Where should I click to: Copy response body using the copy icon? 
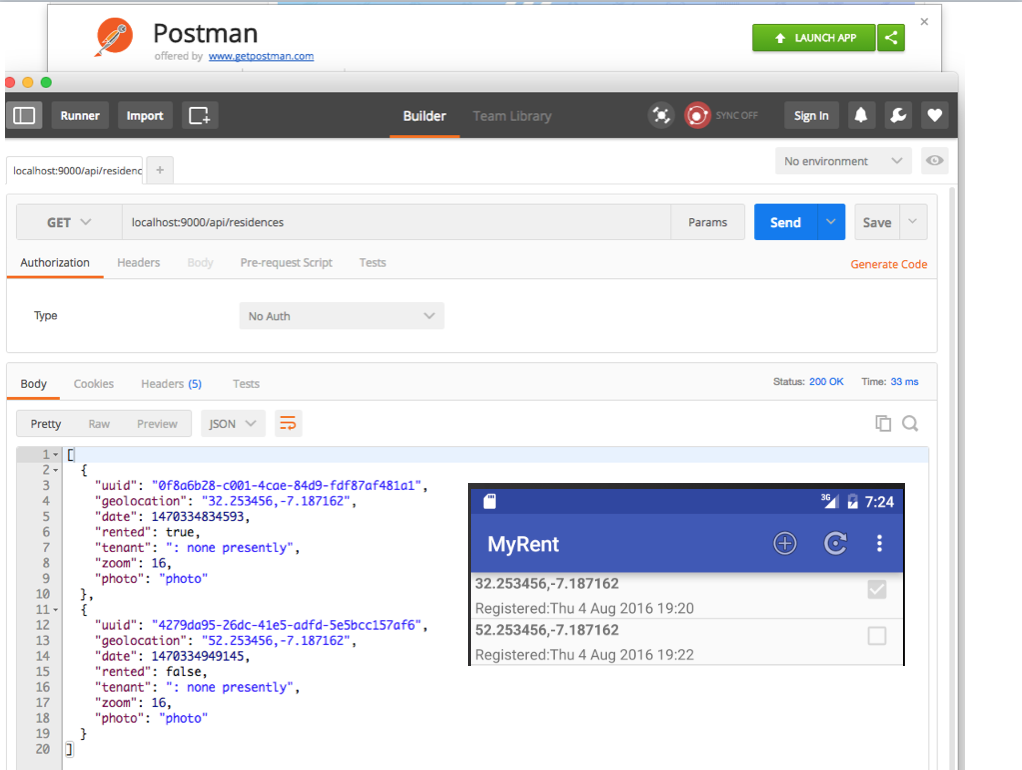(x=883, y=423)
